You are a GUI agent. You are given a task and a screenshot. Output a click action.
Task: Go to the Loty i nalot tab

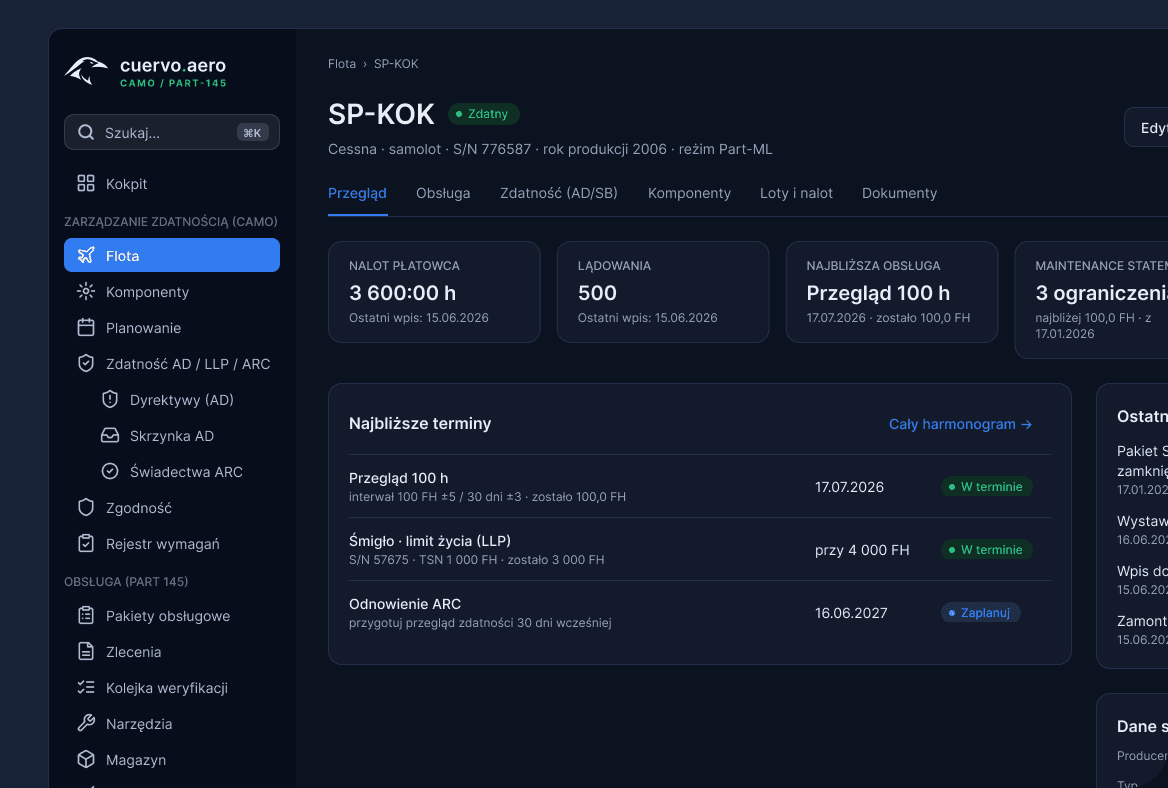pyautogui.click(x=796, y=193)
